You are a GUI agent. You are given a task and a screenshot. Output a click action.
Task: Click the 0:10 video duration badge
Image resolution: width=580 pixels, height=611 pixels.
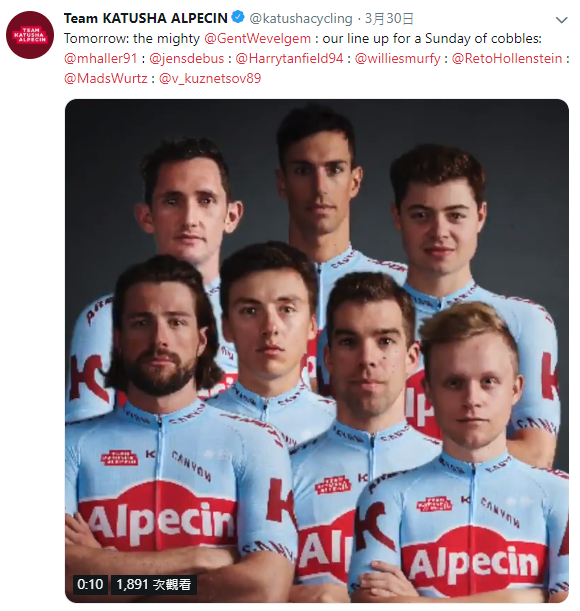pyautogui.click(x=90, y=584)
